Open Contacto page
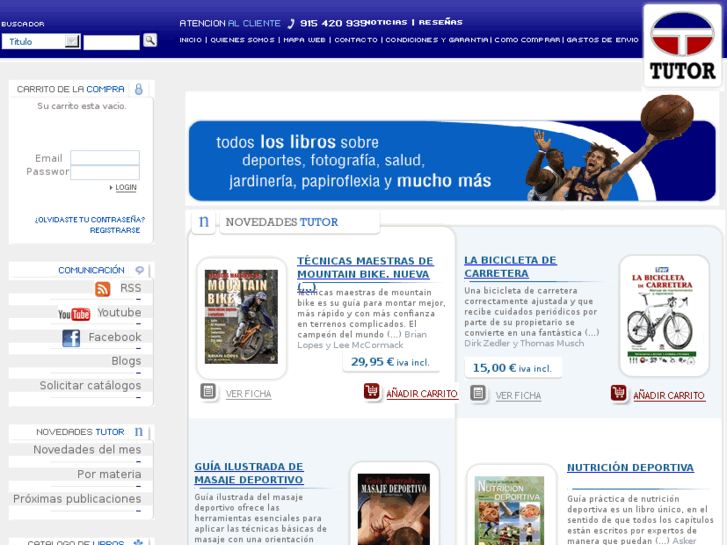 [356, 40]
